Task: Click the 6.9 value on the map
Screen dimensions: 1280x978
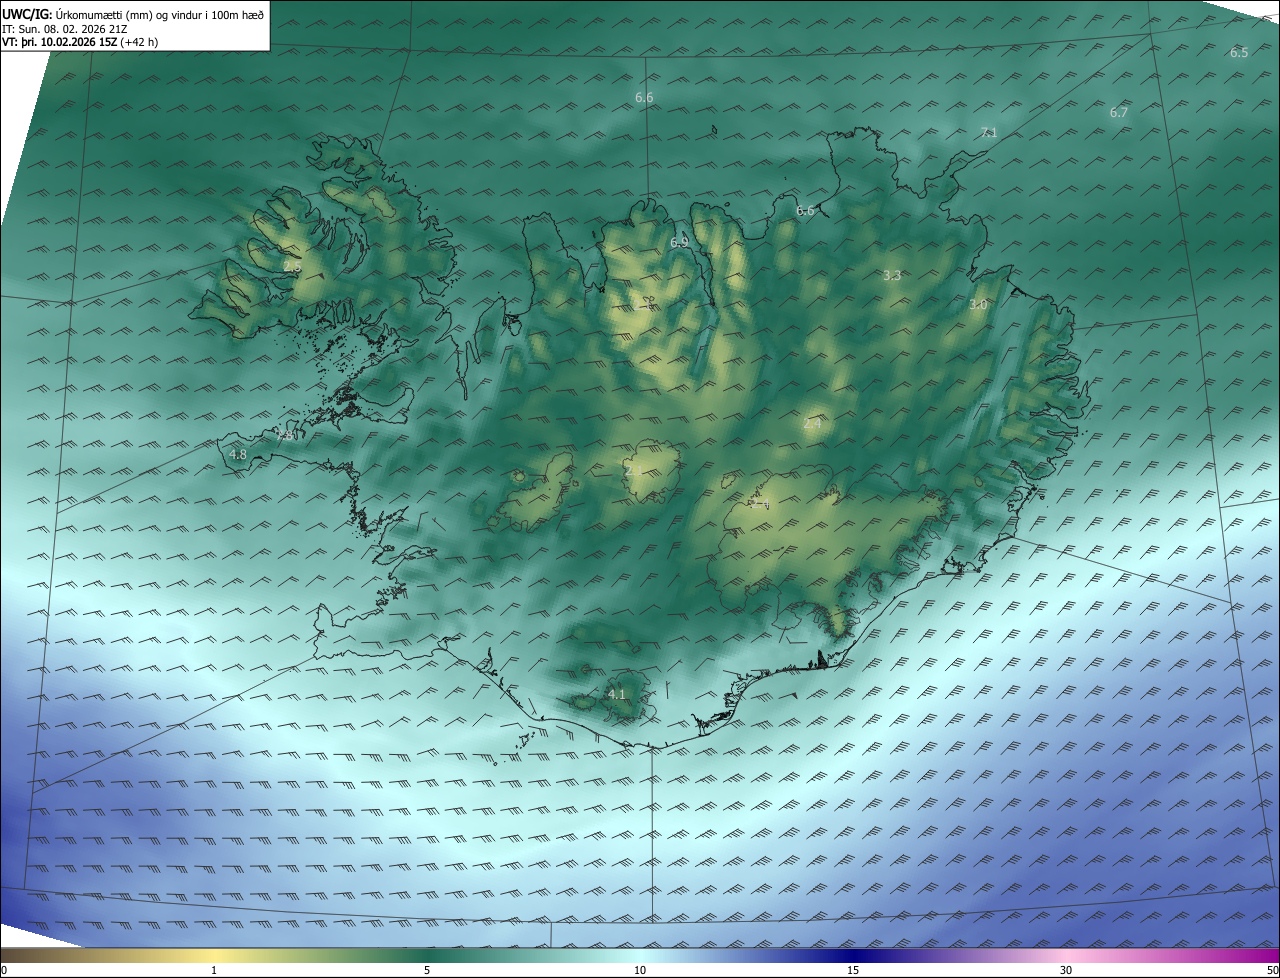Action: point(679,242)
